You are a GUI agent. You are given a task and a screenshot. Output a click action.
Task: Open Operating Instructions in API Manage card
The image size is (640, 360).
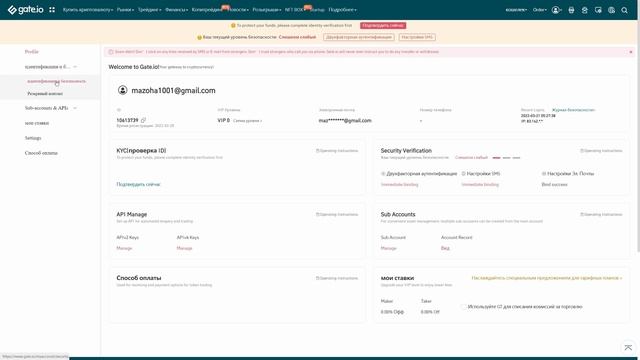tap(337, 214)
